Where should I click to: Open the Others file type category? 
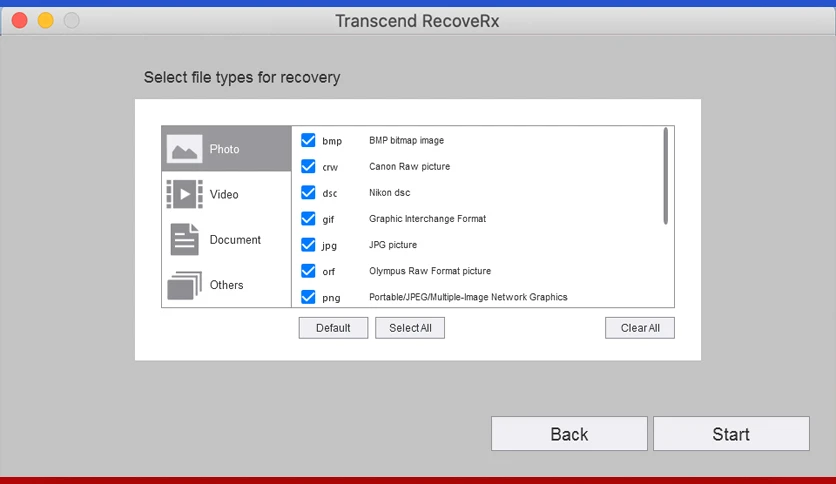(x=227, y=285)
